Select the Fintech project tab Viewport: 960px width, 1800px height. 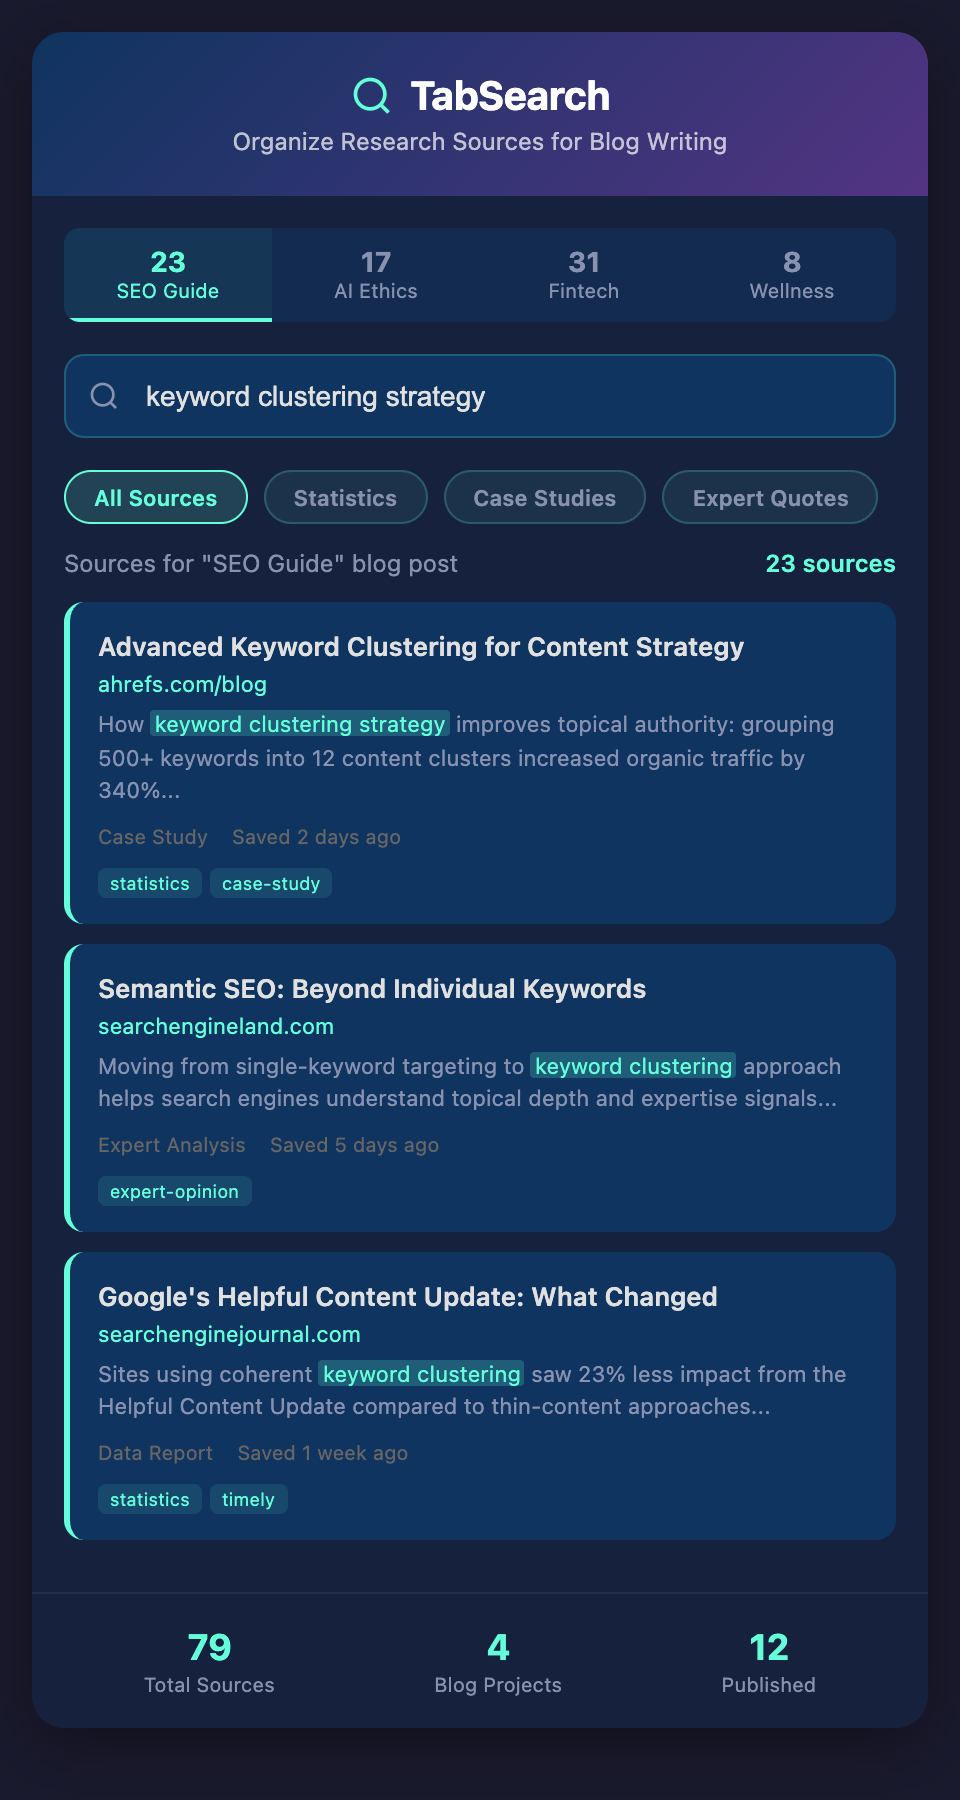[584, 275]
